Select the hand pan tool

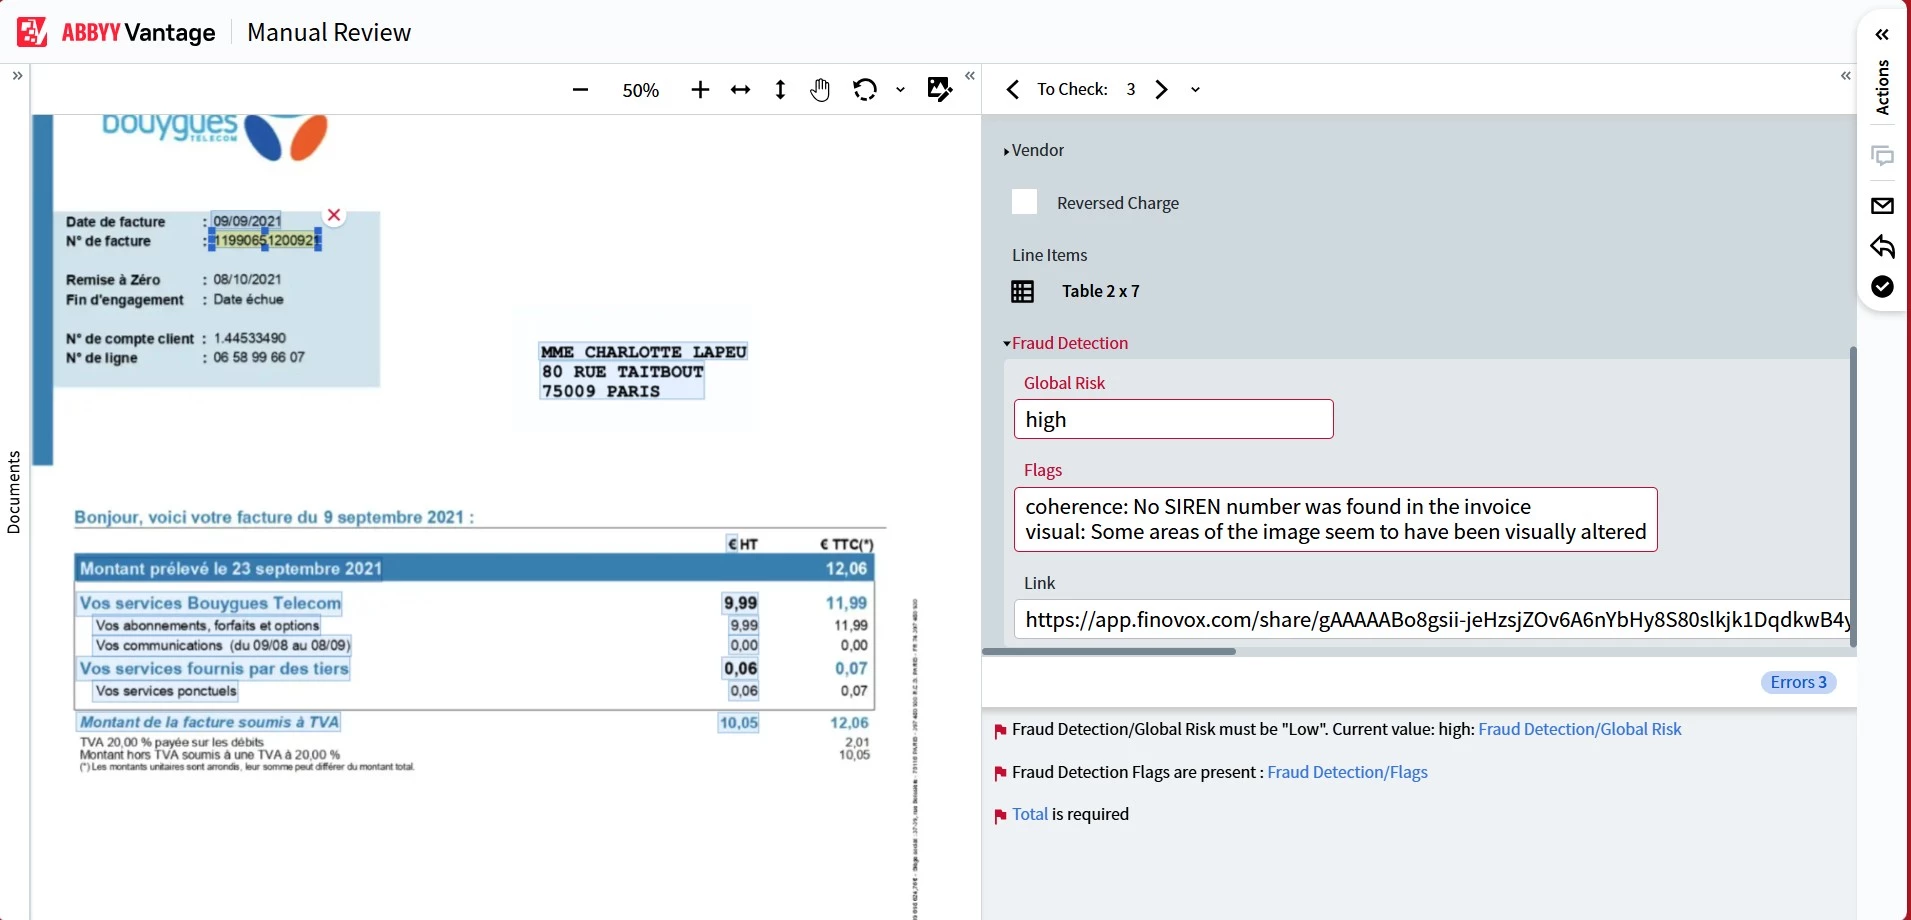819,89
